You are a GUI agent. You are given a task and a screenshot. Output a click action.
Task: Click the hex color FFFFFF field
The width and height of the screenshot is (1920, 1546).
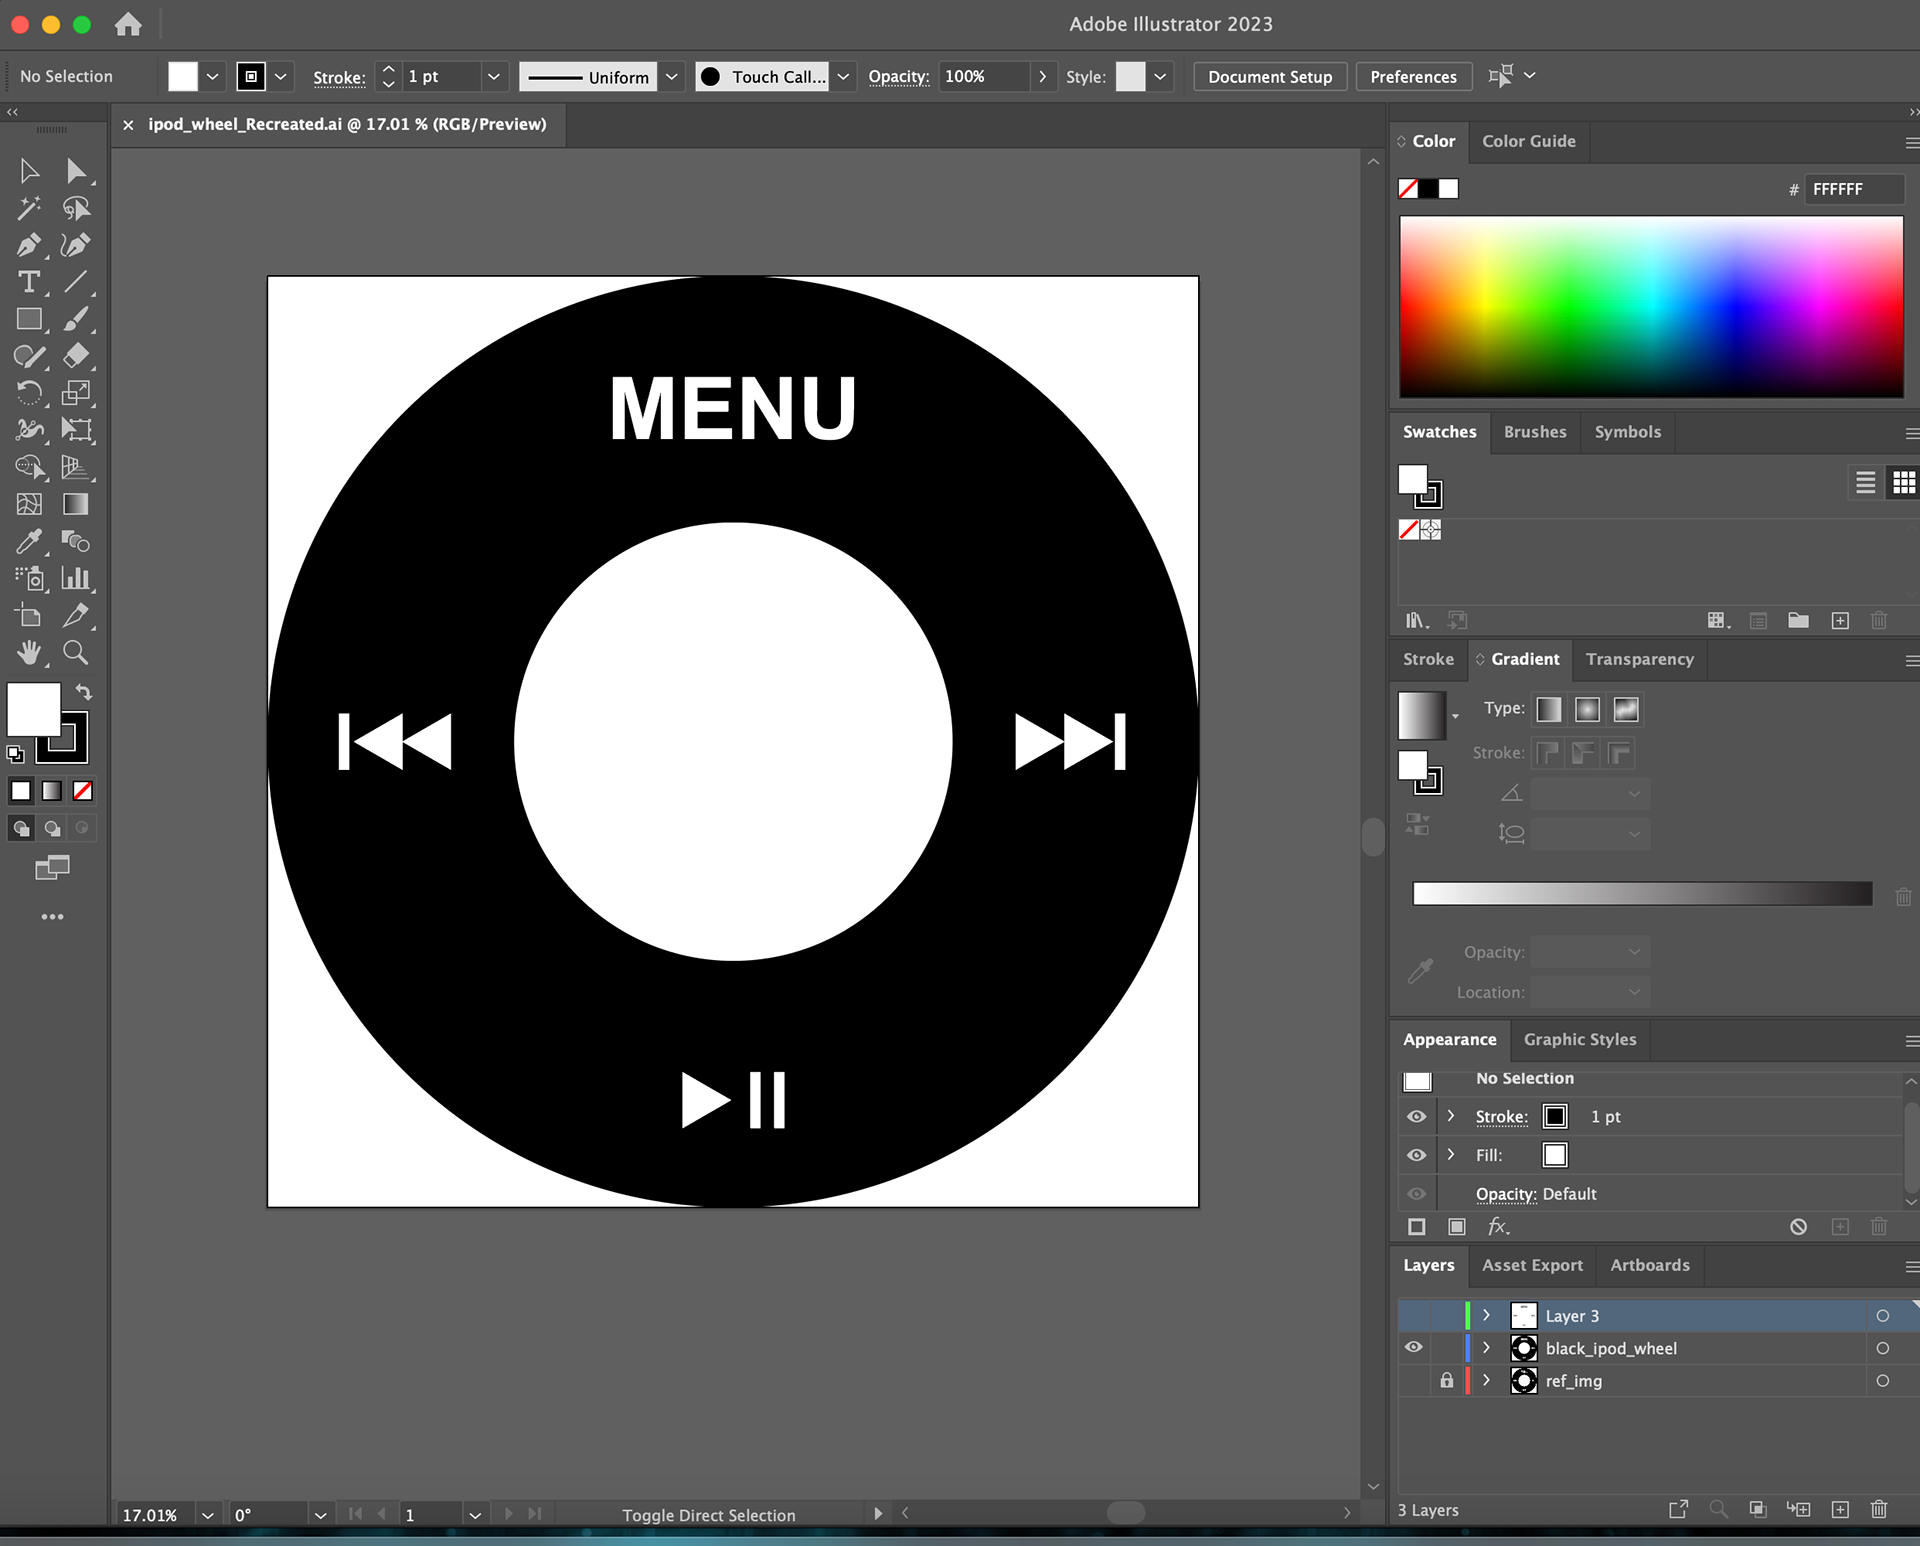pyautogui.click(x=1853, y=189)
